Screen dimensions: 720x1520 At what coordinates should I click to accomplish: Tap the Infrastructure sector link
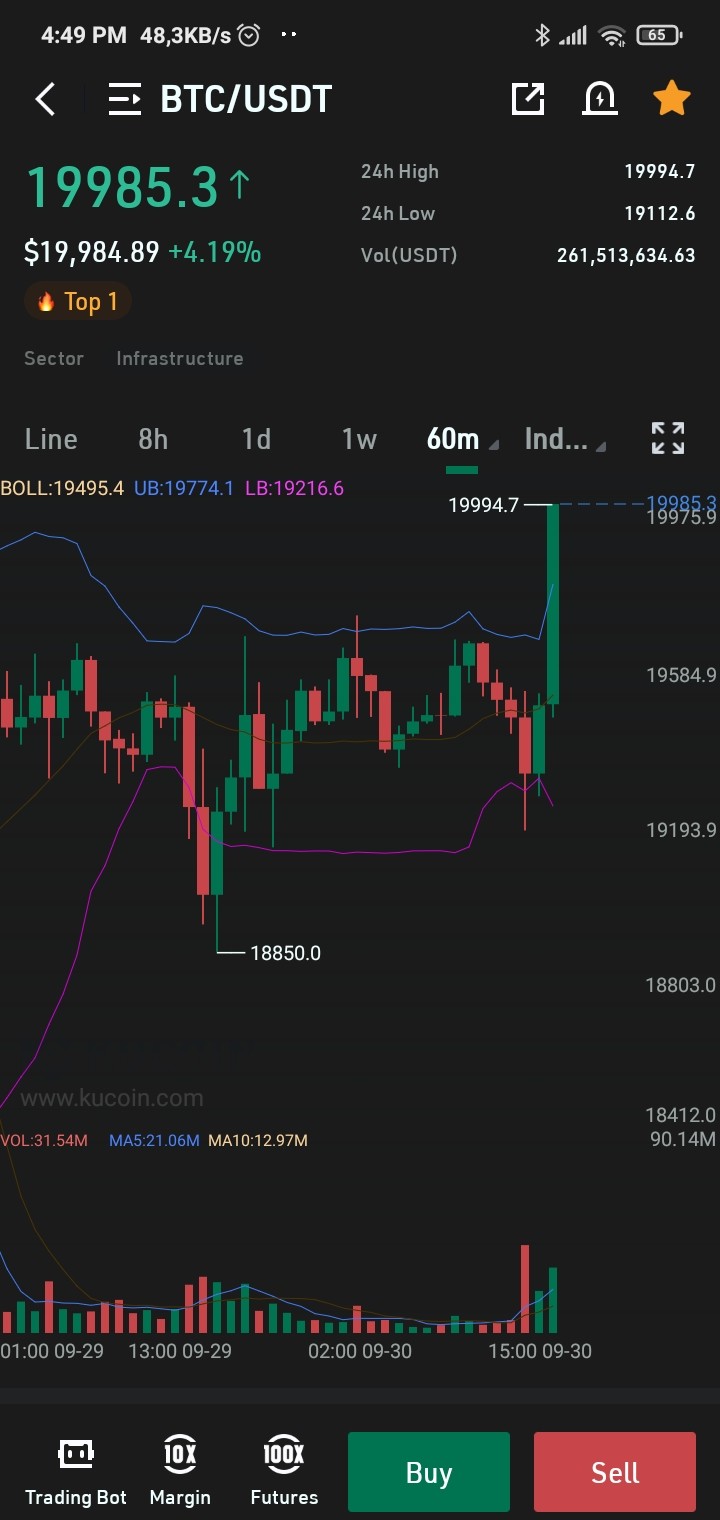click(180, 358)
